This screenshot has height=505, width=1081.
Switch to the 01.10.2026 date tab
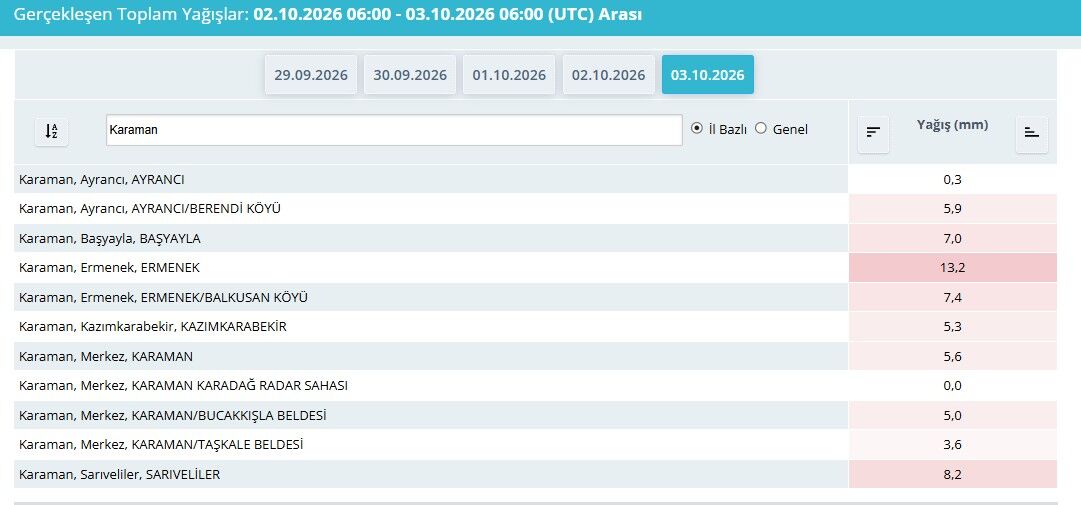(509, 74)
